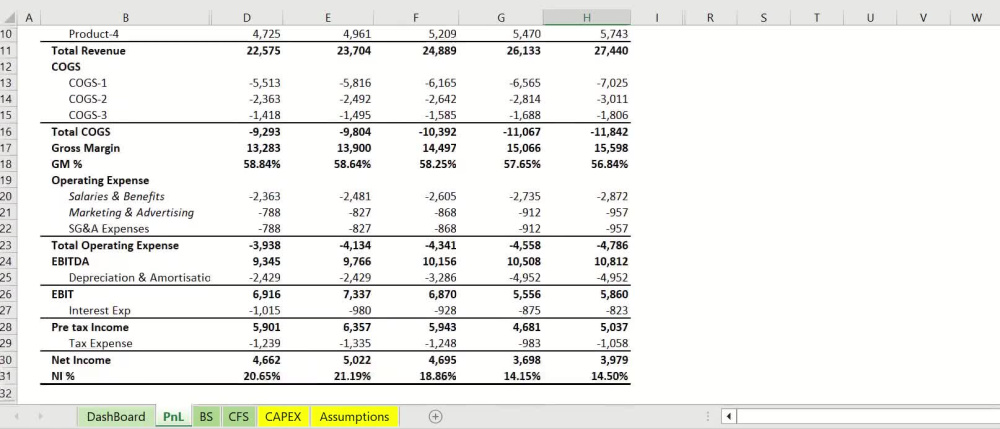
Task: Select row 11 header
Action: (x=8, y=51)
